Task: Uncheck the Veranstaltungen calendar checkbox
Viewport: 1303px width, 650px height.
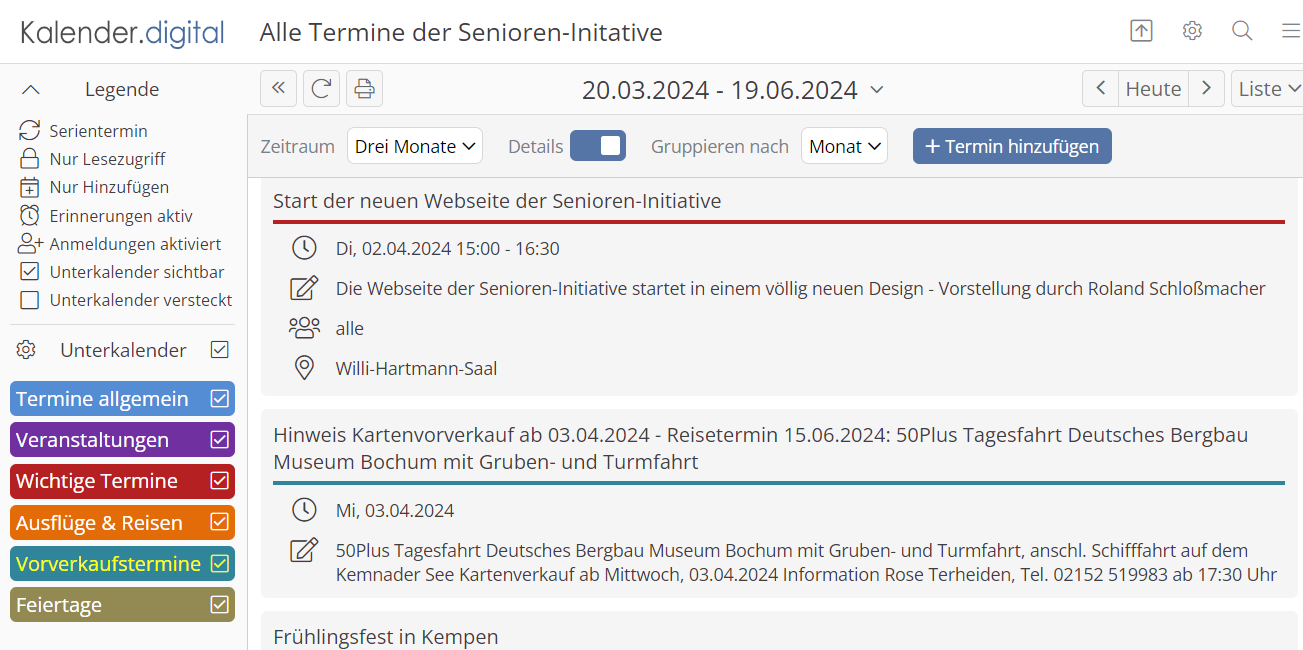Action: click(x=220, y=440)
